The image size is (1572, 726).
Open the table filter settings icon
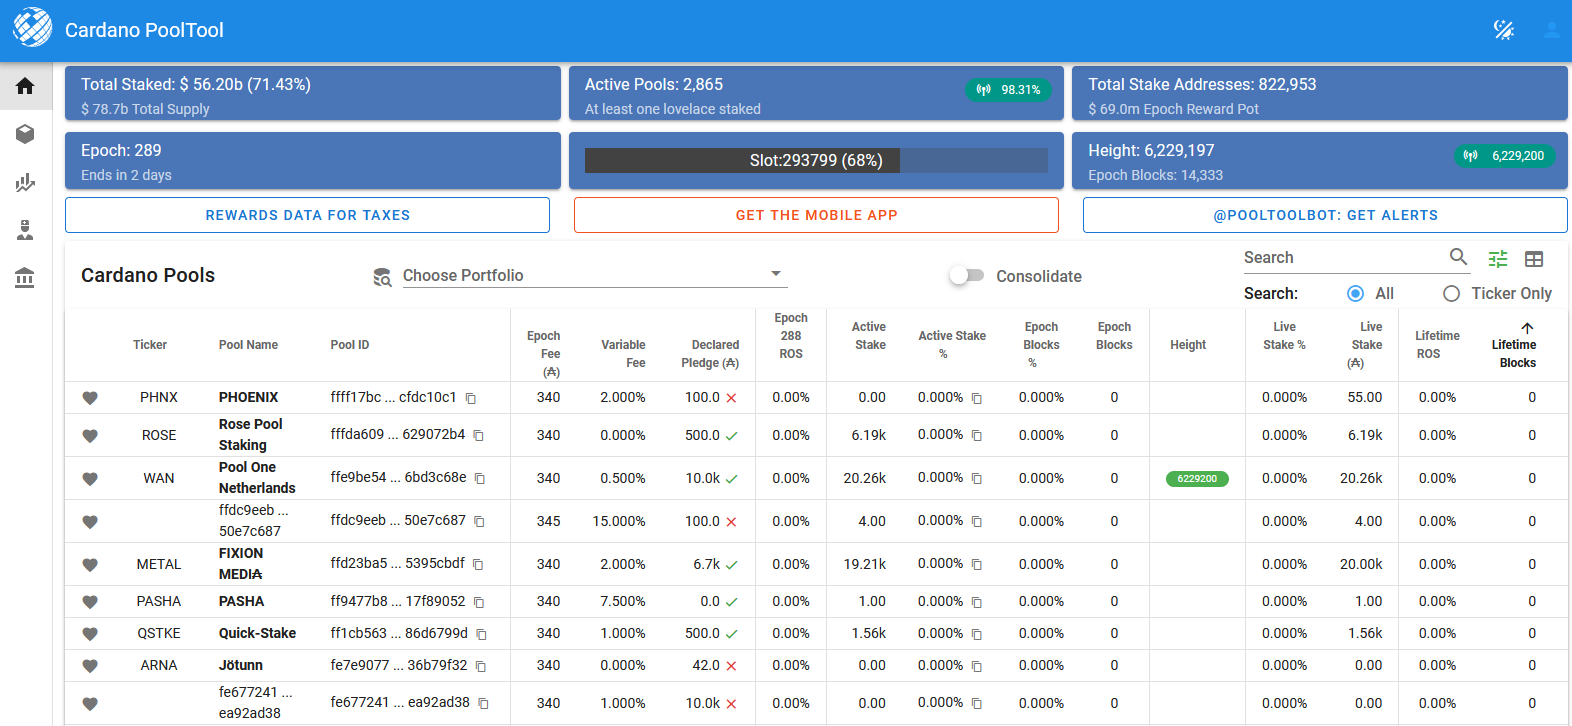(1497, 259)
